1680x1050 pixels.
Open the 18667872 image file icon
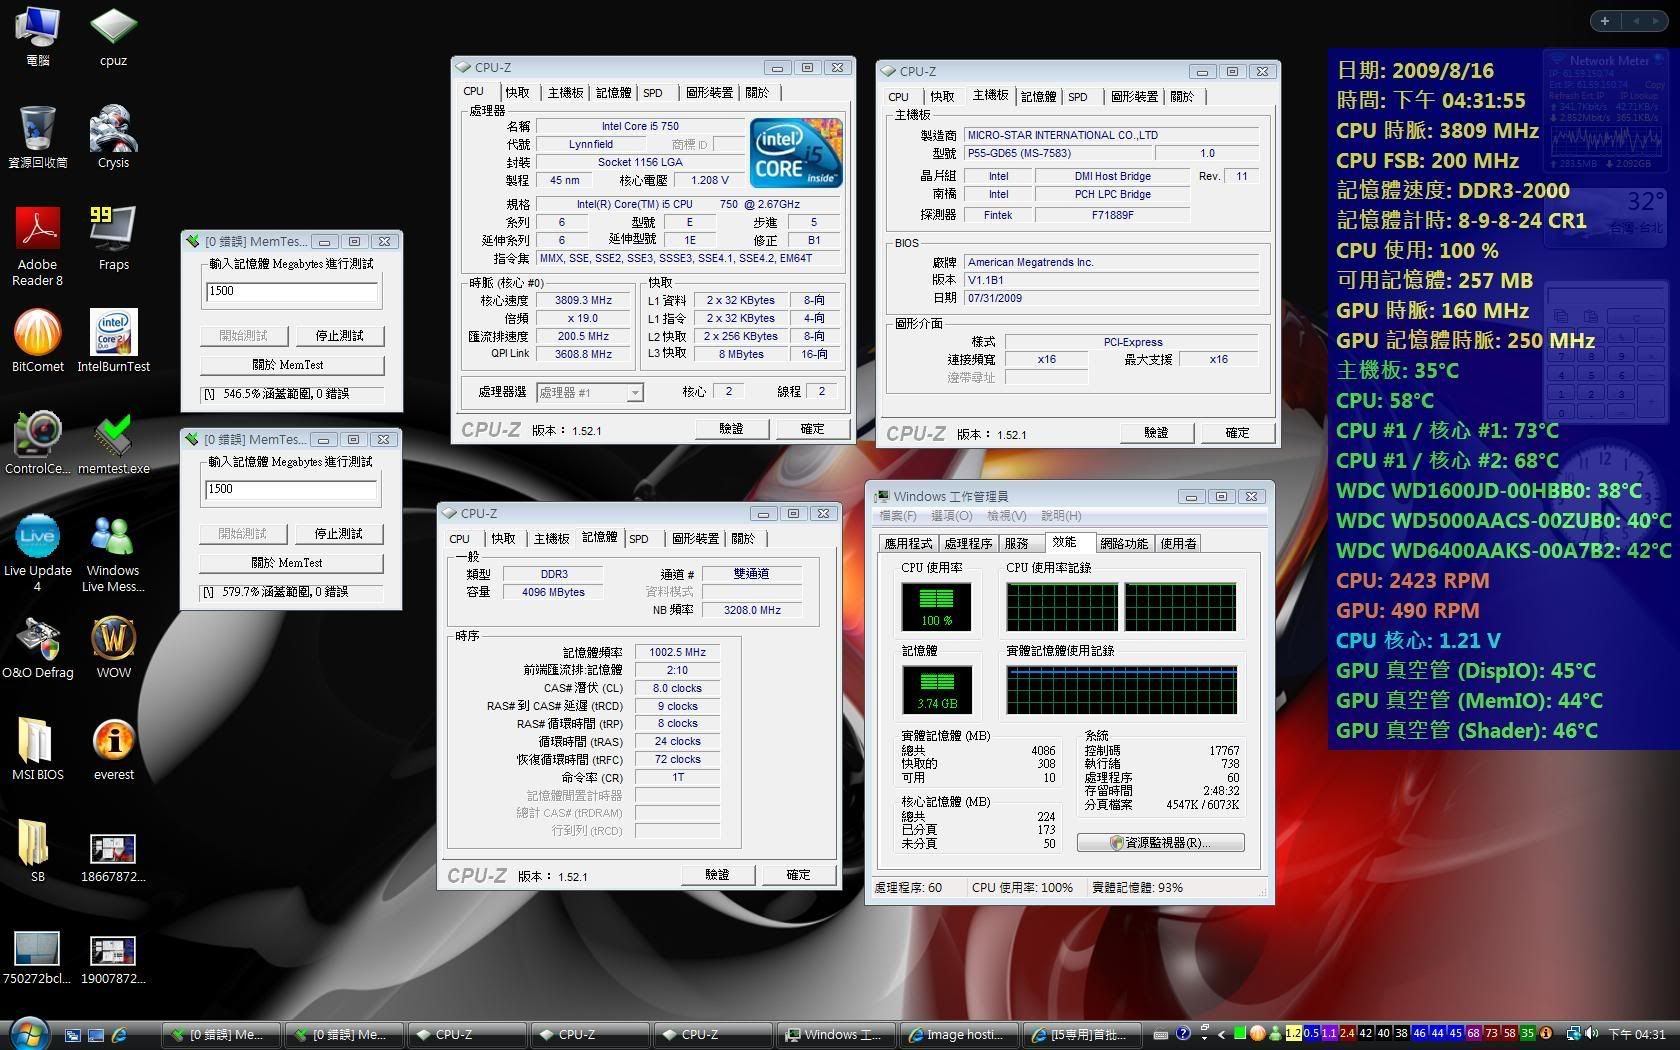click(113, 859)
